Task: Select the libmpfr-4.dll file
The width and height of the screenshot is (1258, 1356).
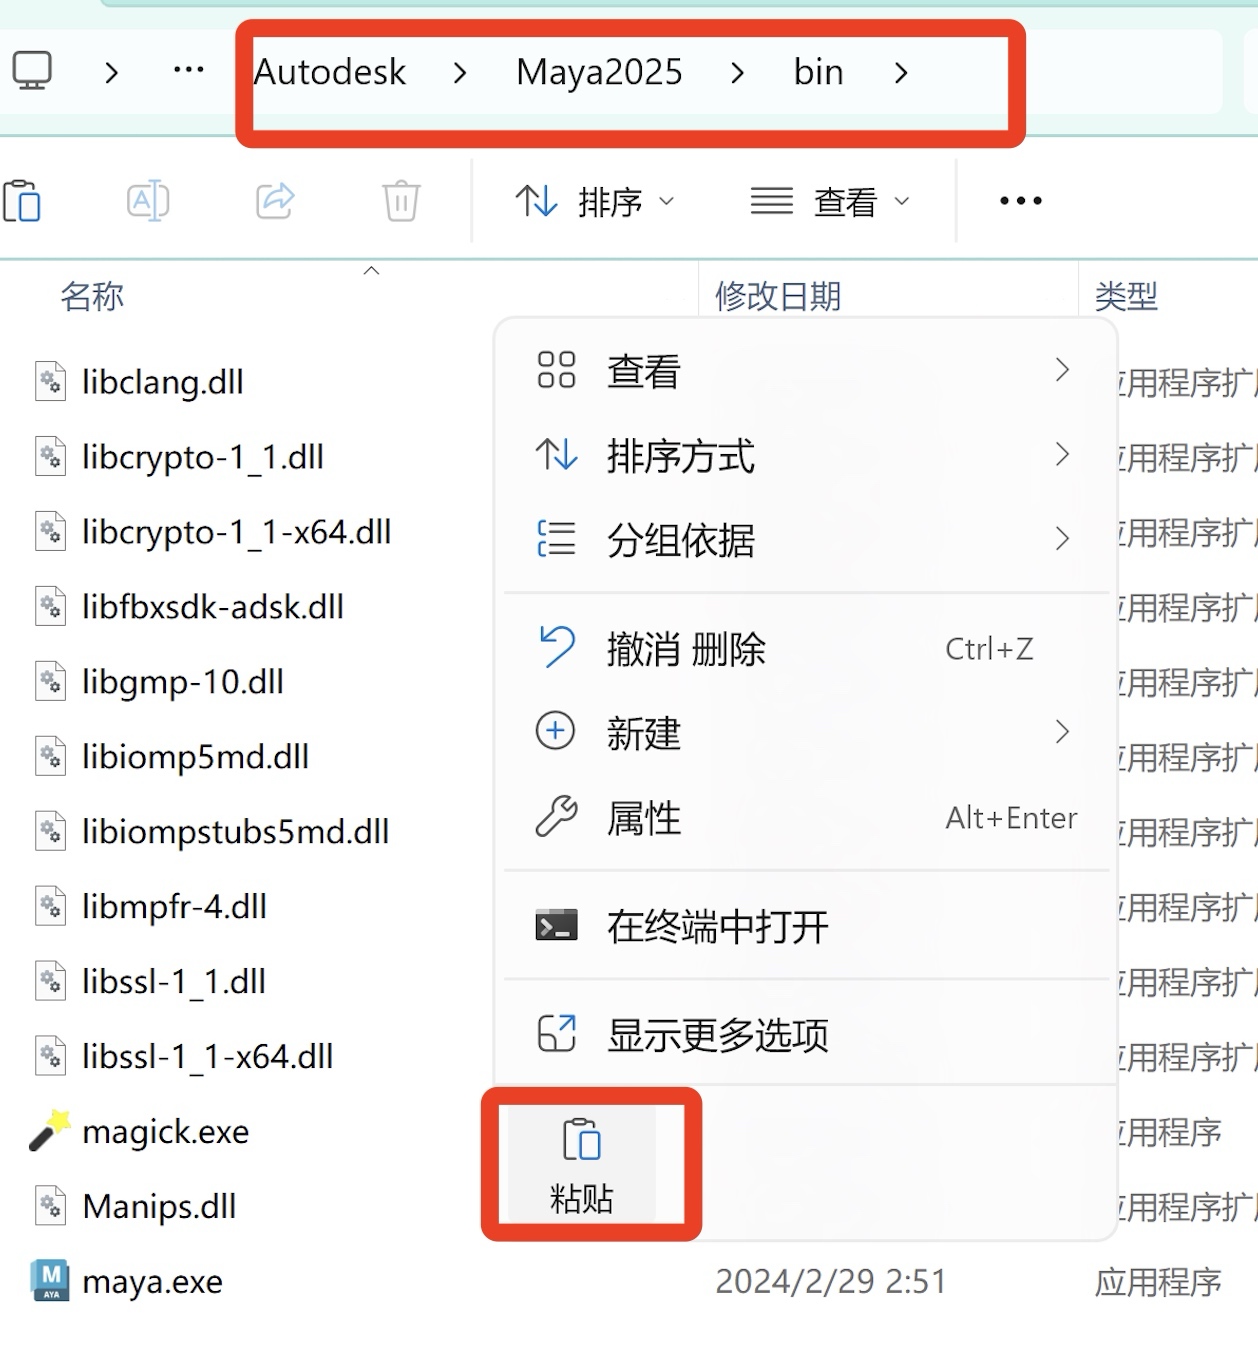Action: pos(175,907)
